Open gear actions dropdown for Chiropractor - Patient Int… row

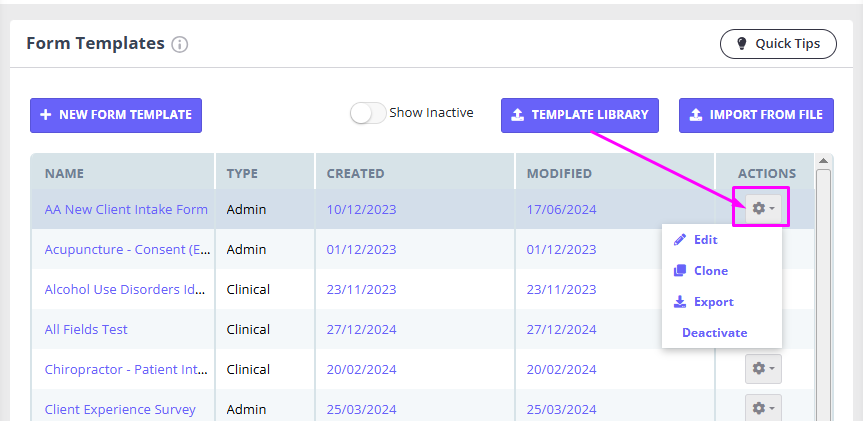[763, 369]
